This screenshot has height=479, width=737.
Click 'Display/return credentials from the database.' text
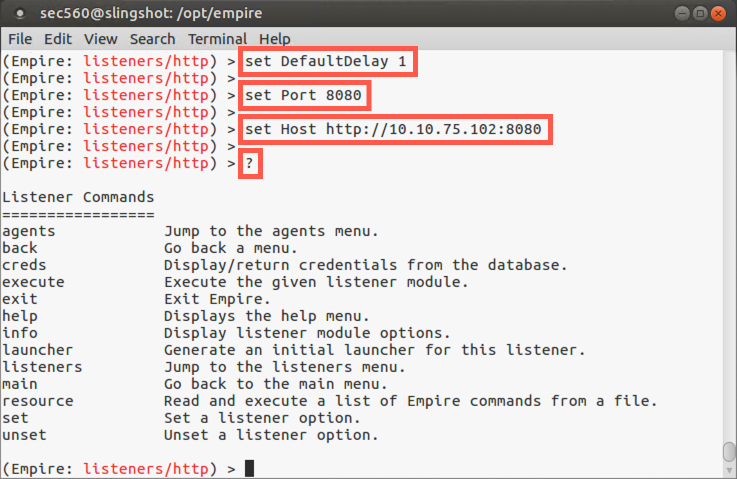click(x=366, y=265)
